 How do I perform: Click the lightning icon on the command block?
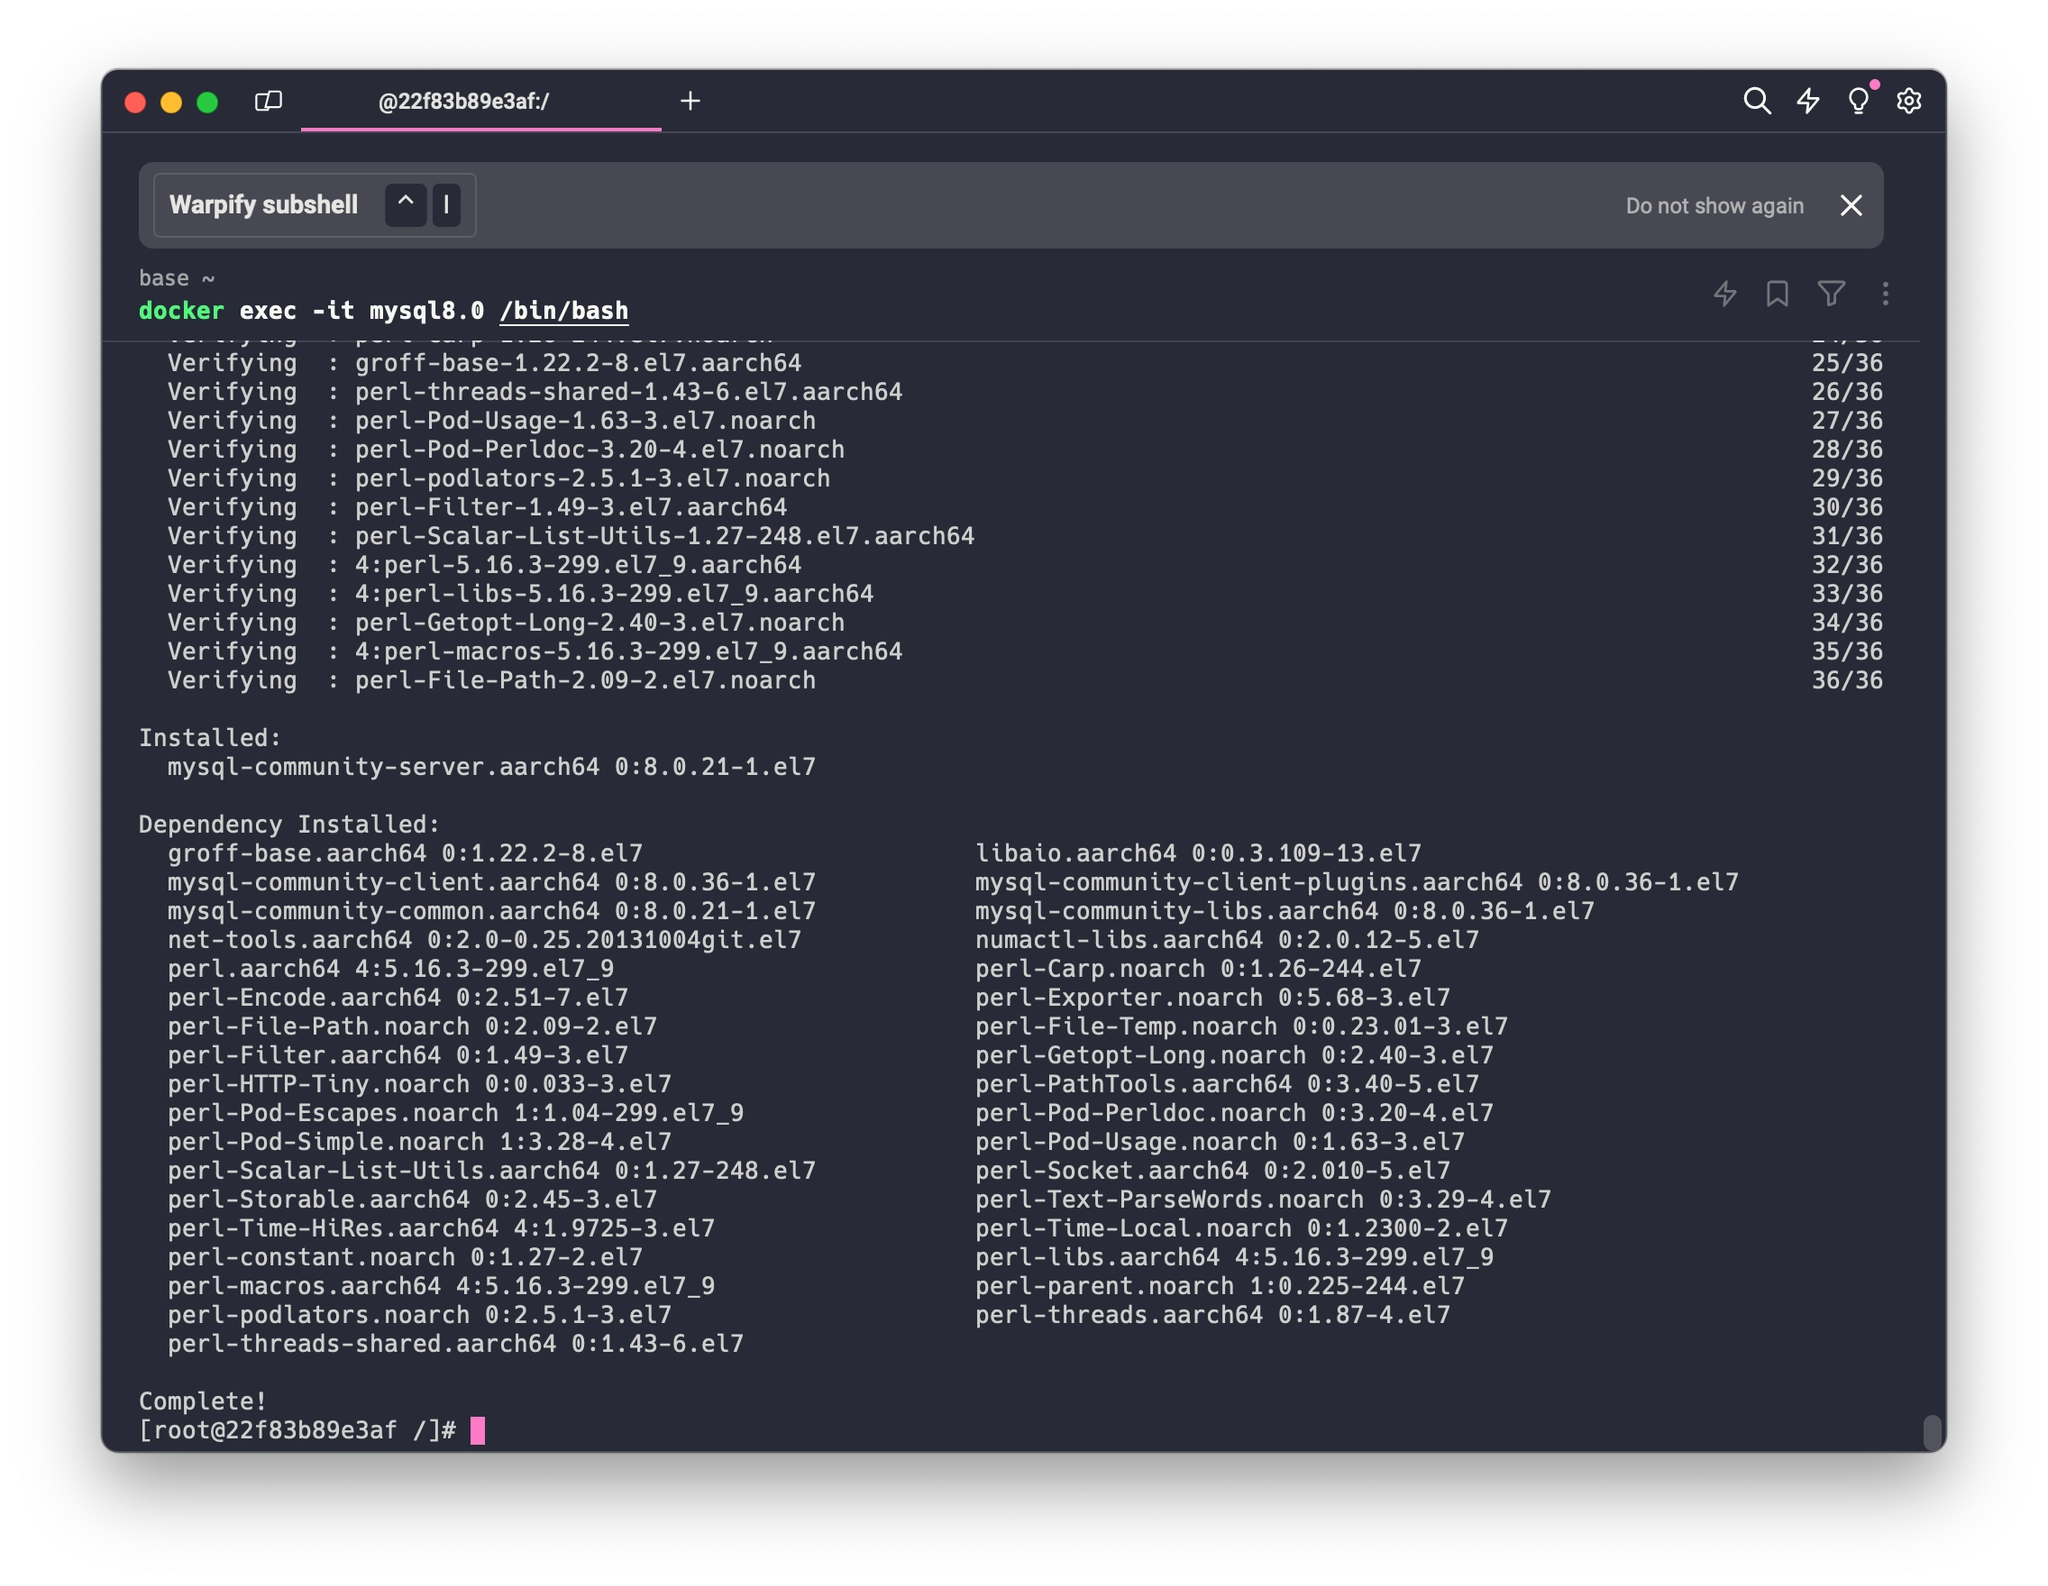point(1724,293)
